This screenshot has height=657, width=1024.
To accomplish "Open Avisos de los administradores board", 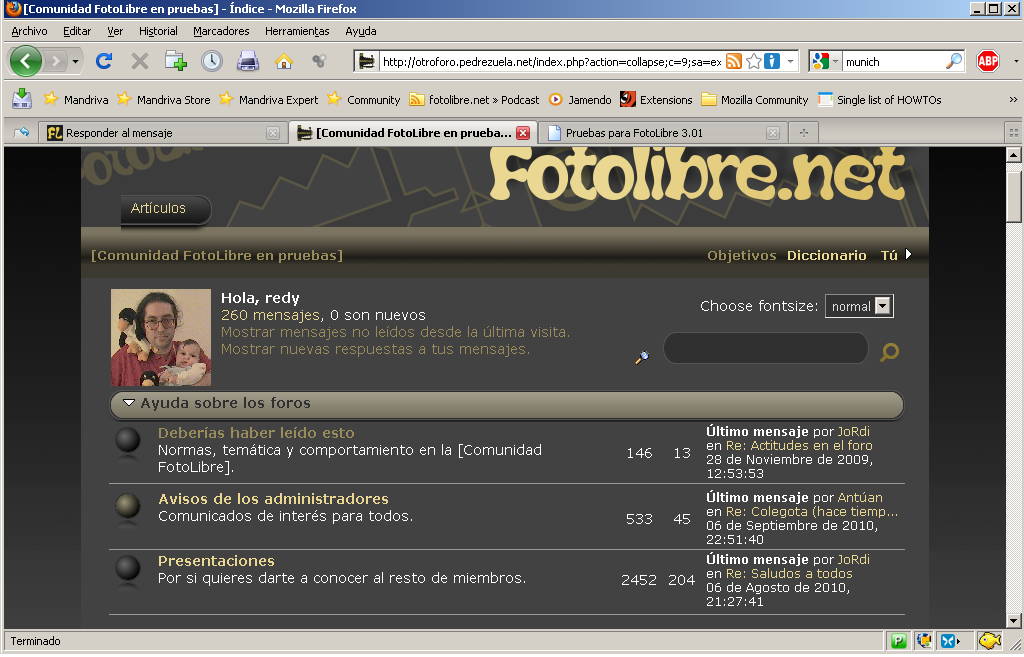I will (273, 499).
